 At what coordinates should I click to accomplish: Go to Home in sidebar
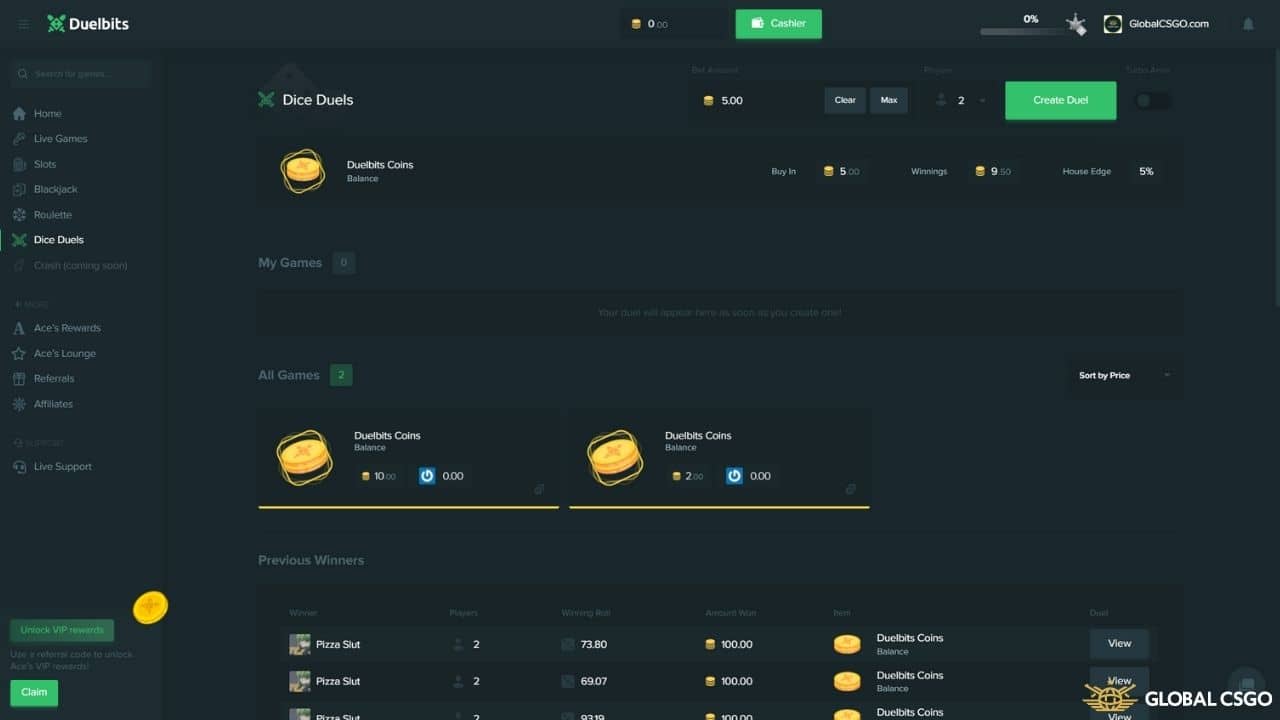point(47,114)
